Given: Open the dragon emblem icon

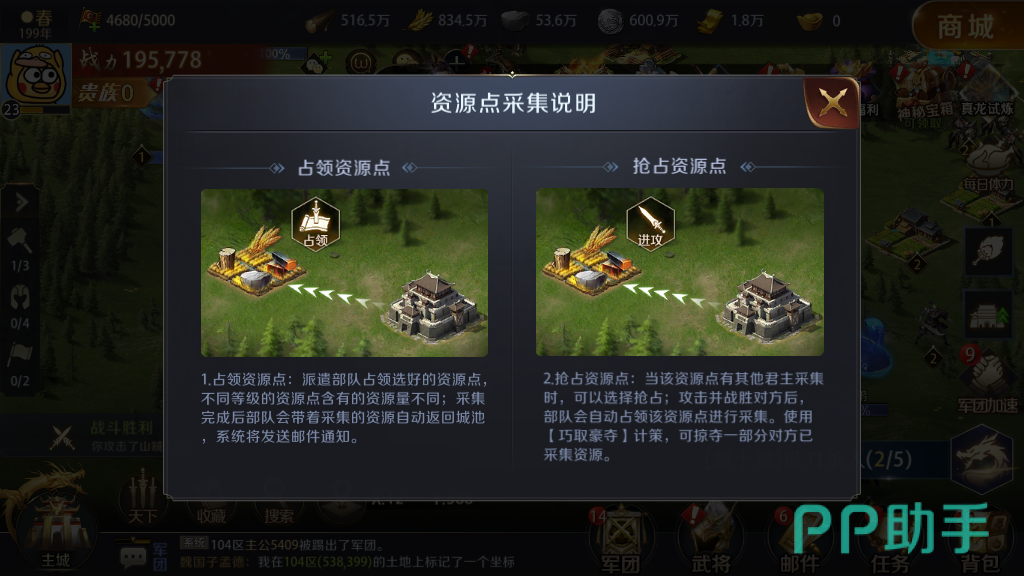Looking at the screenshot, I should pyautogui.click(x=982, y=459).
